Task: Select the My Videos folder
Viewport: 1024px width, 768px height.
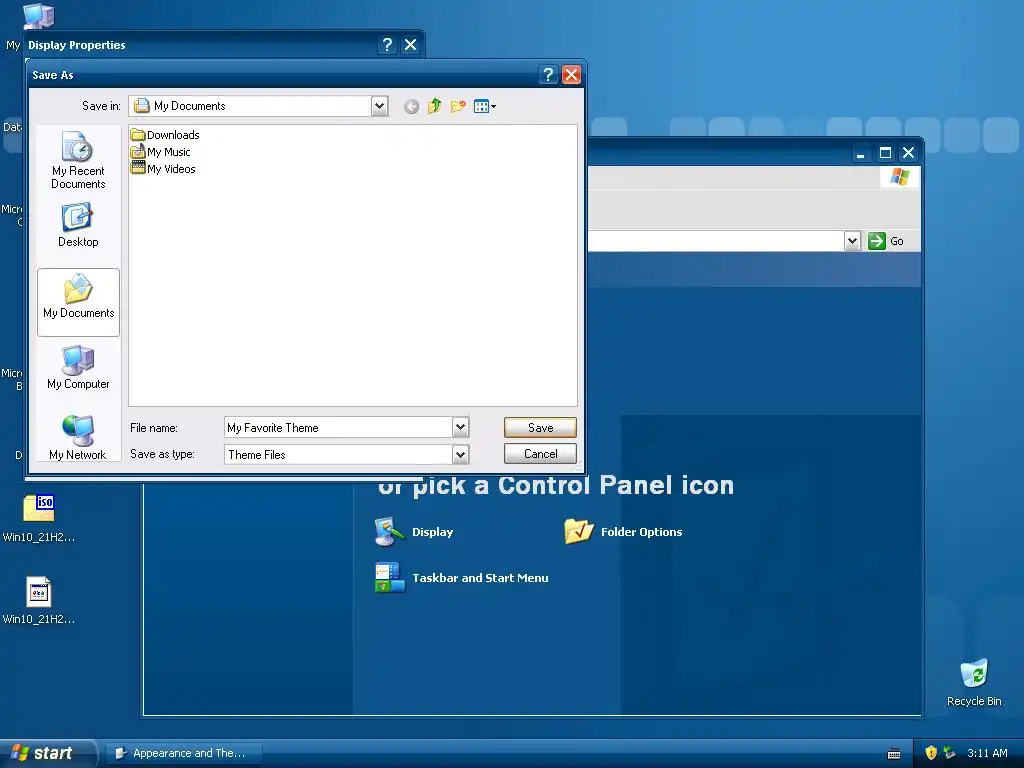Action: 163,169
